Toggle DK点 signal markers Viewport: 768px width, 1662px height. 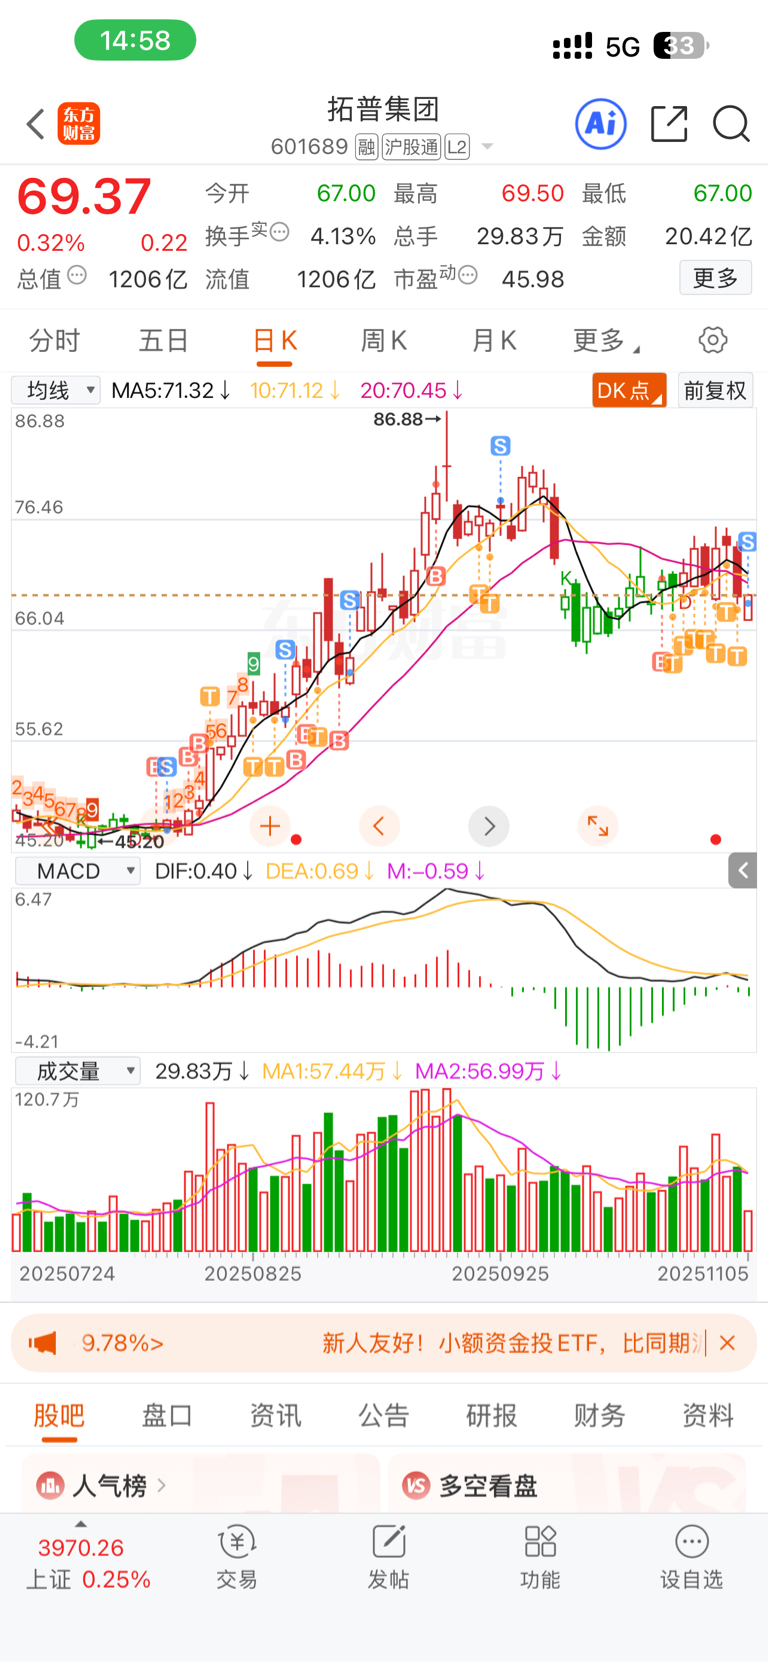tap(628, 390)
